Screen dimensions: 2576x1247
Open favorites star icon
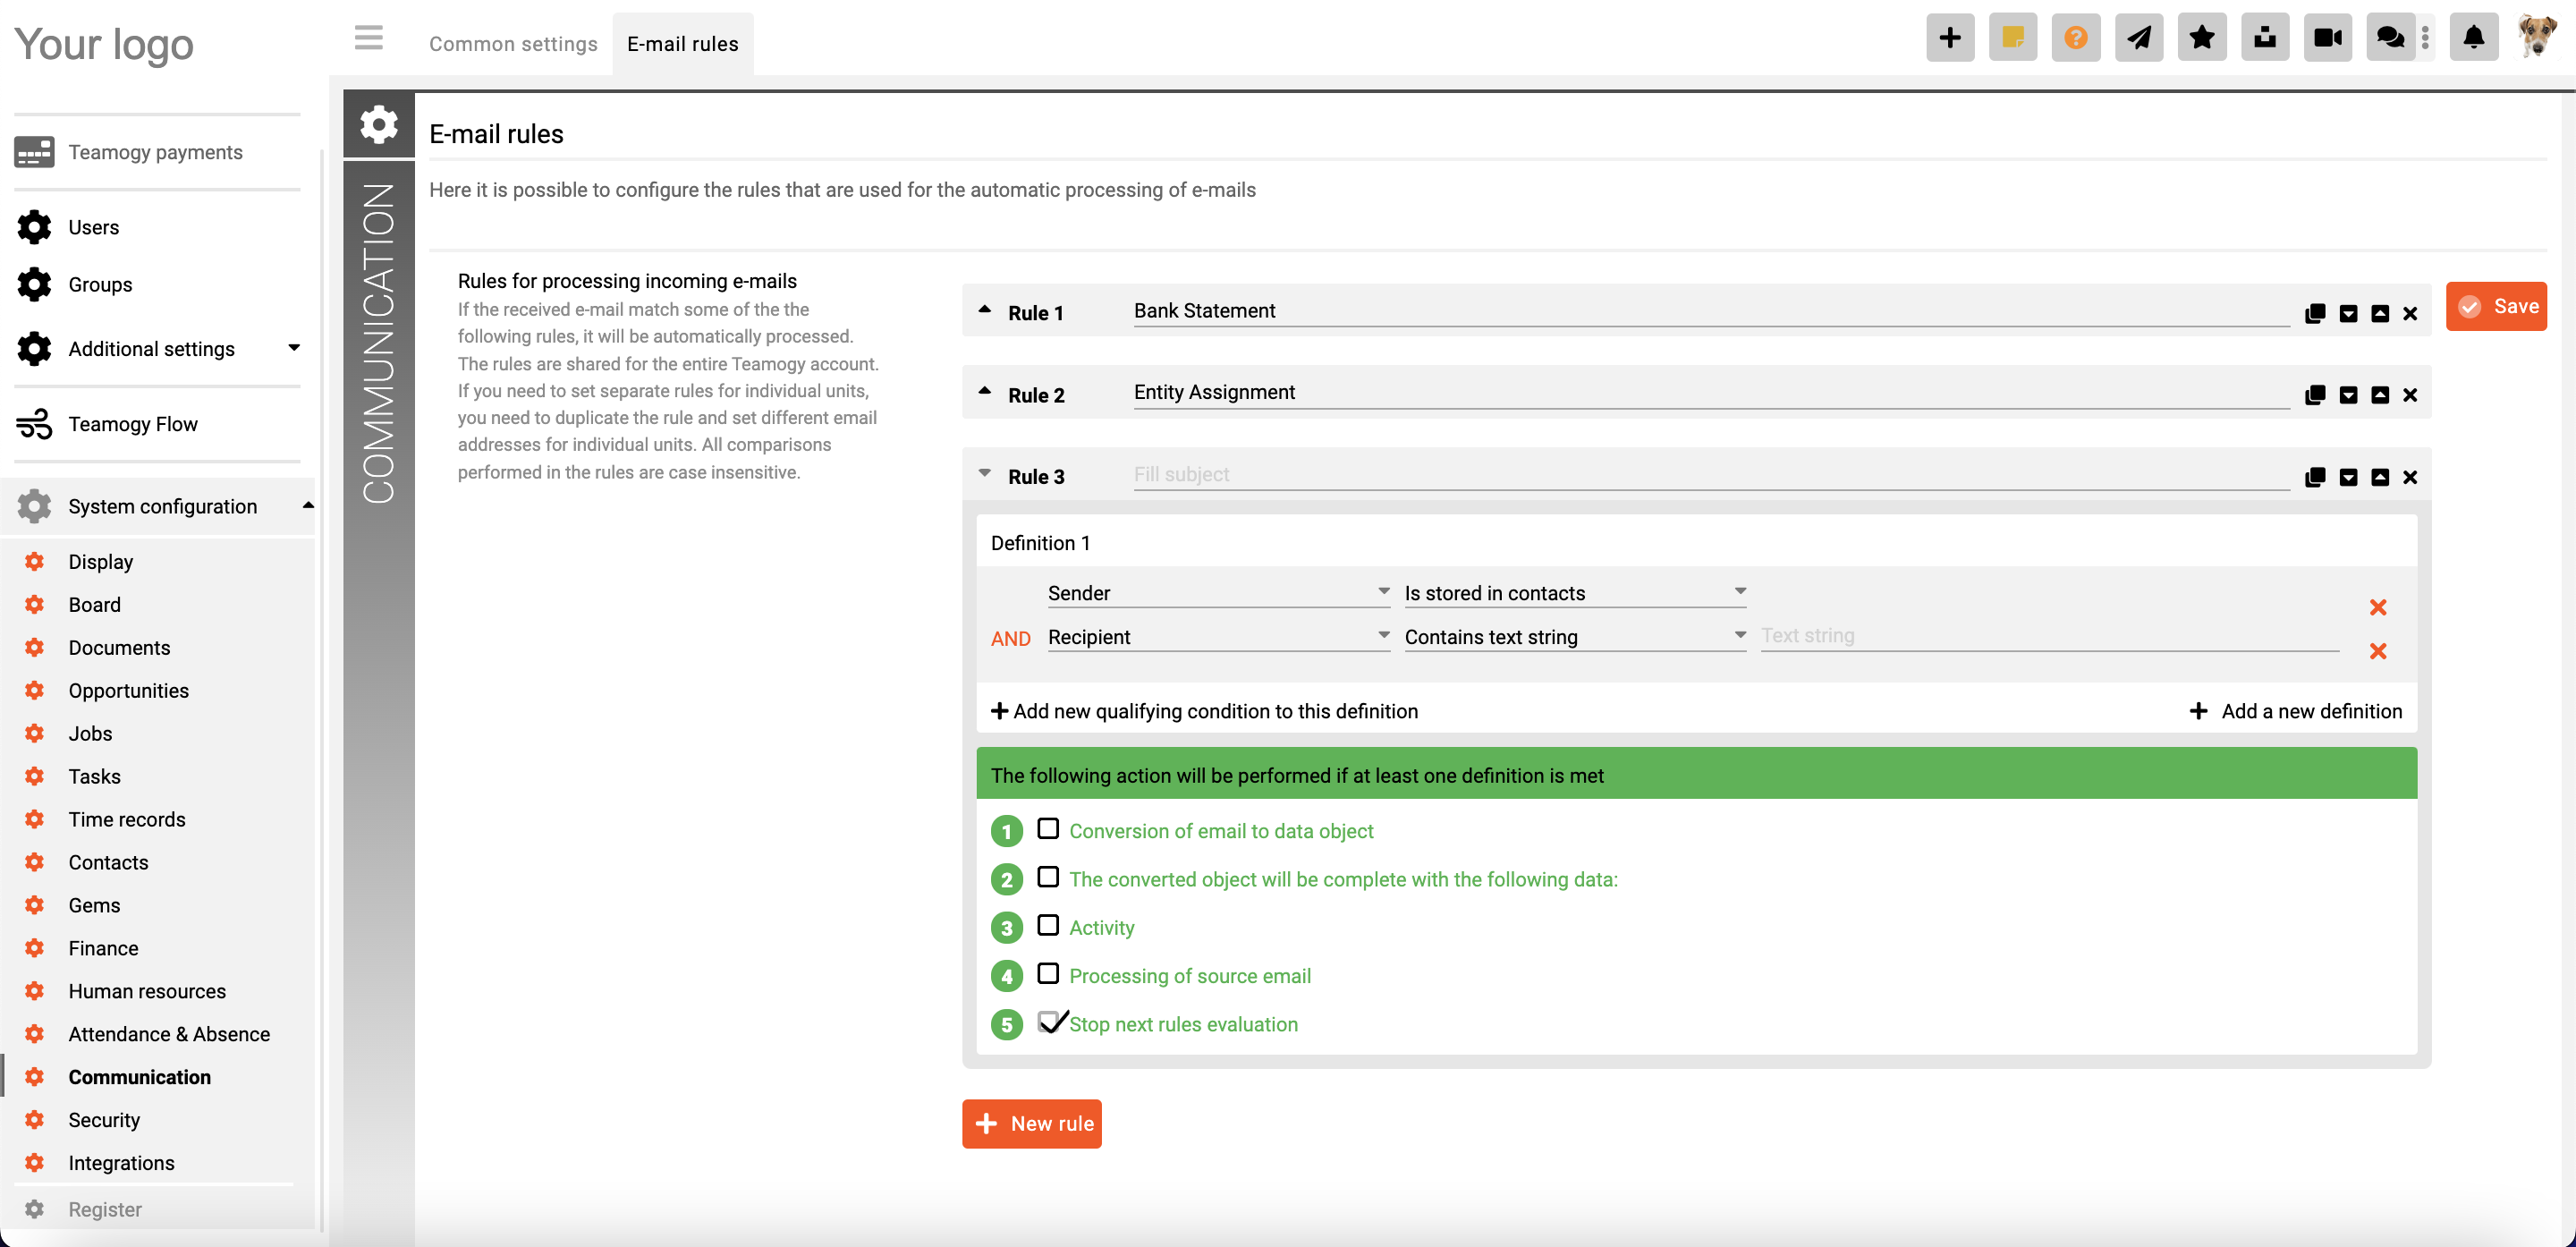pyautogui.click(x=2201, y=38)
